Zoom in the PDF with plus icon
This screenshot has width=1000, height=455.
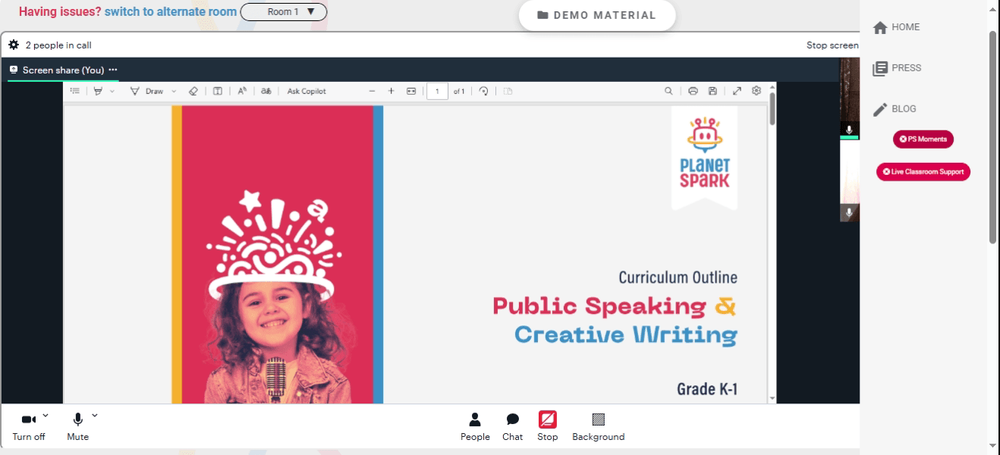click(392, 91)
